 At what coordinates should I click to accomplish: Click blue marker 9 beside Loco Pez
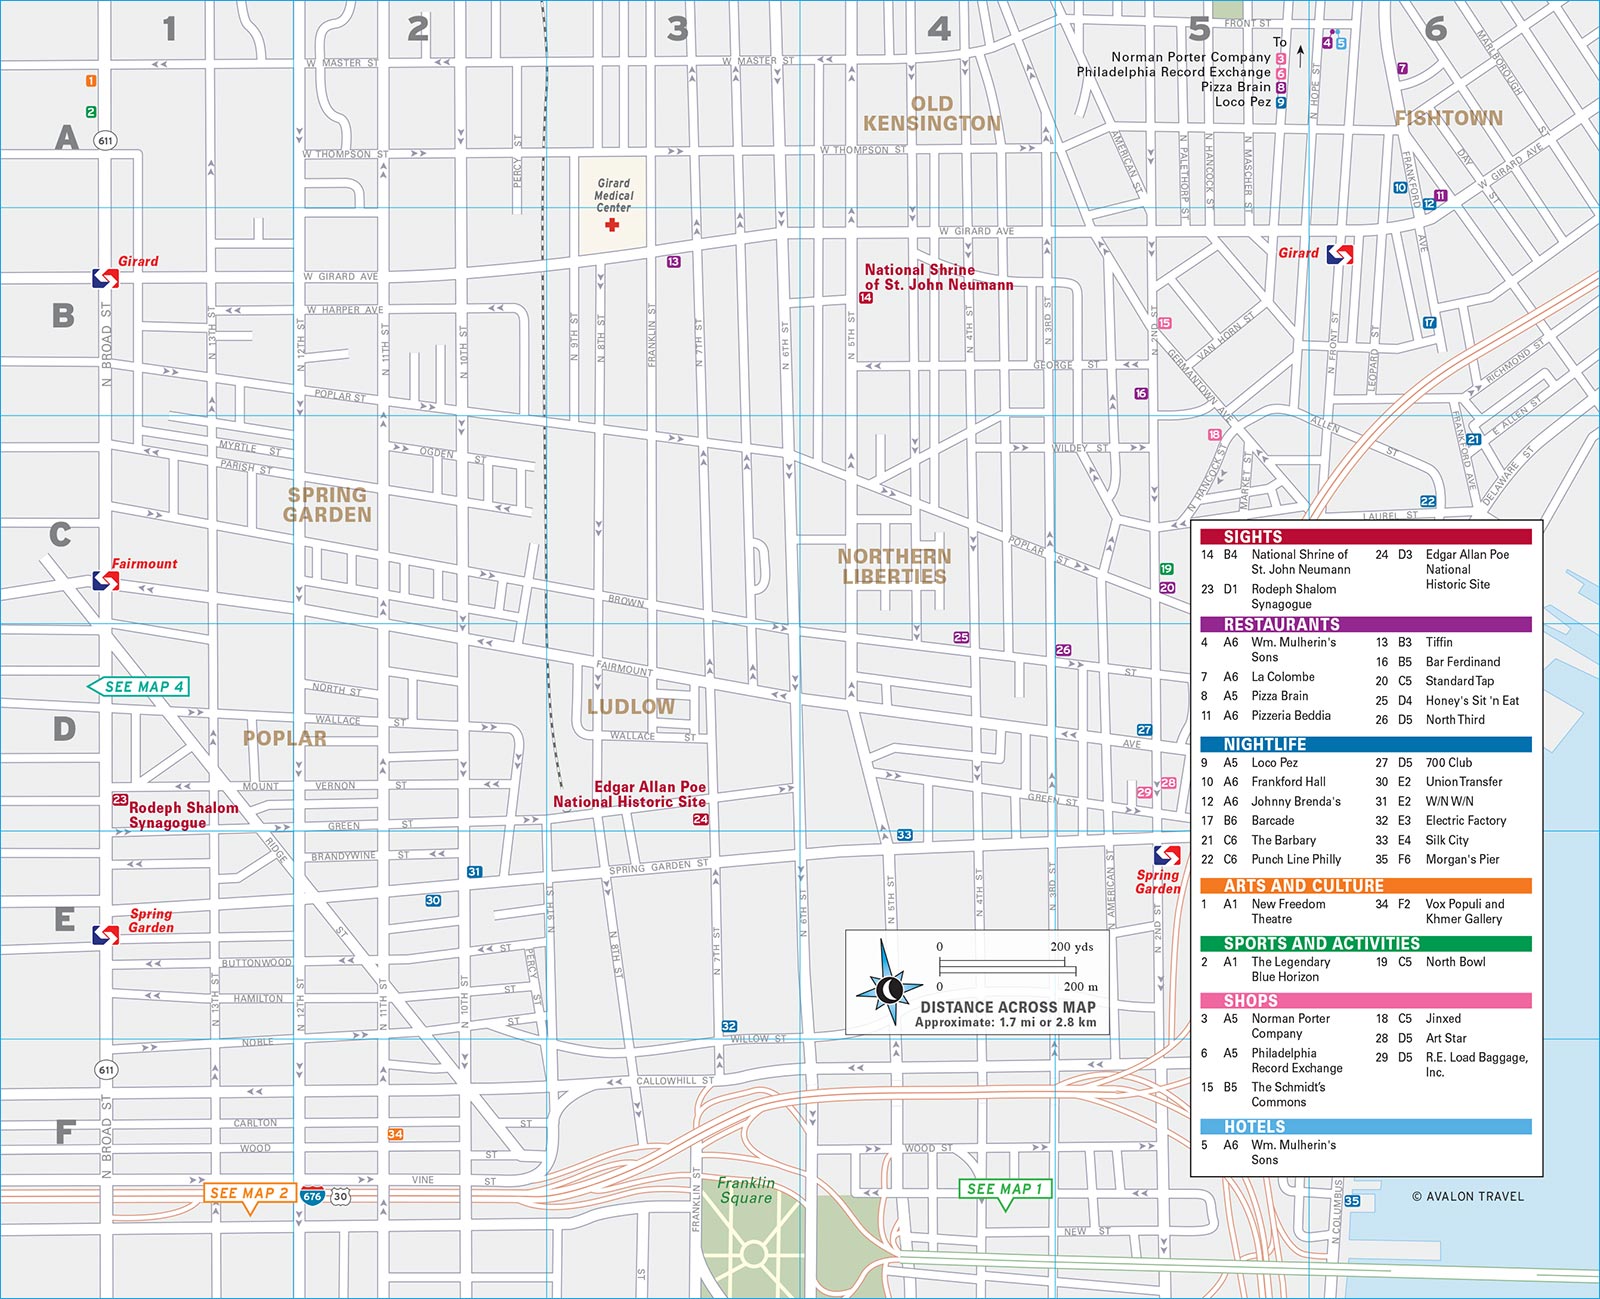tap(1281, 102)
